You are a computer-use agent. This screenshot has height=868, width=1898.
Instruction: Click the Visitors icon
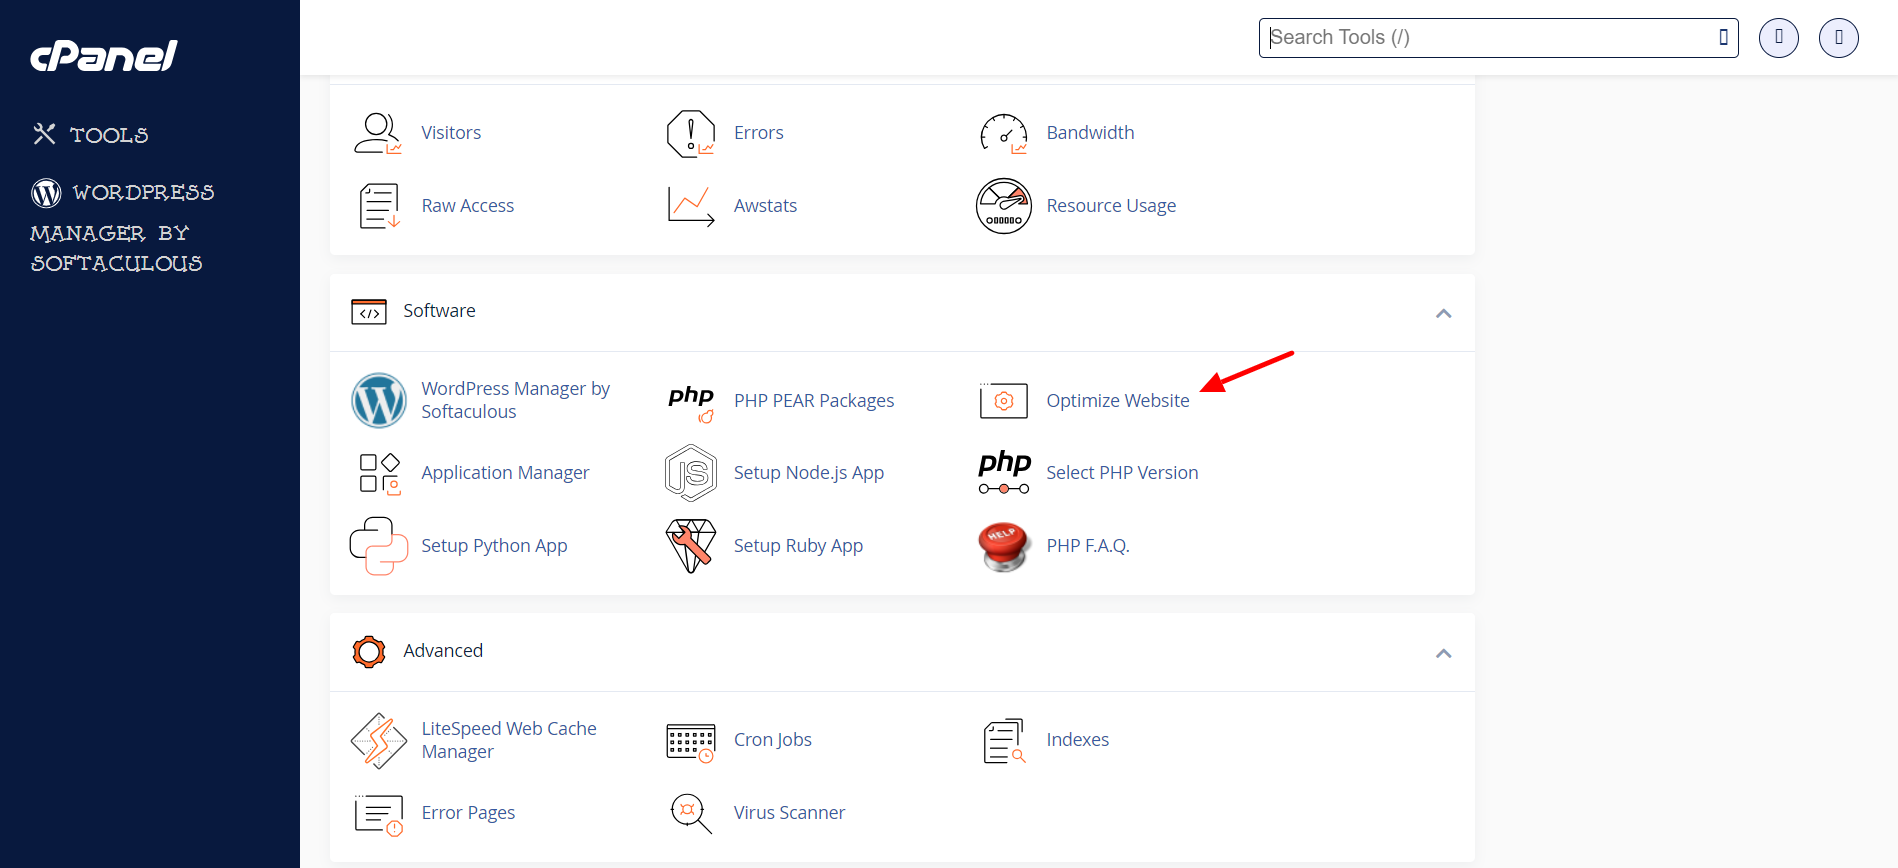point(378,133)
